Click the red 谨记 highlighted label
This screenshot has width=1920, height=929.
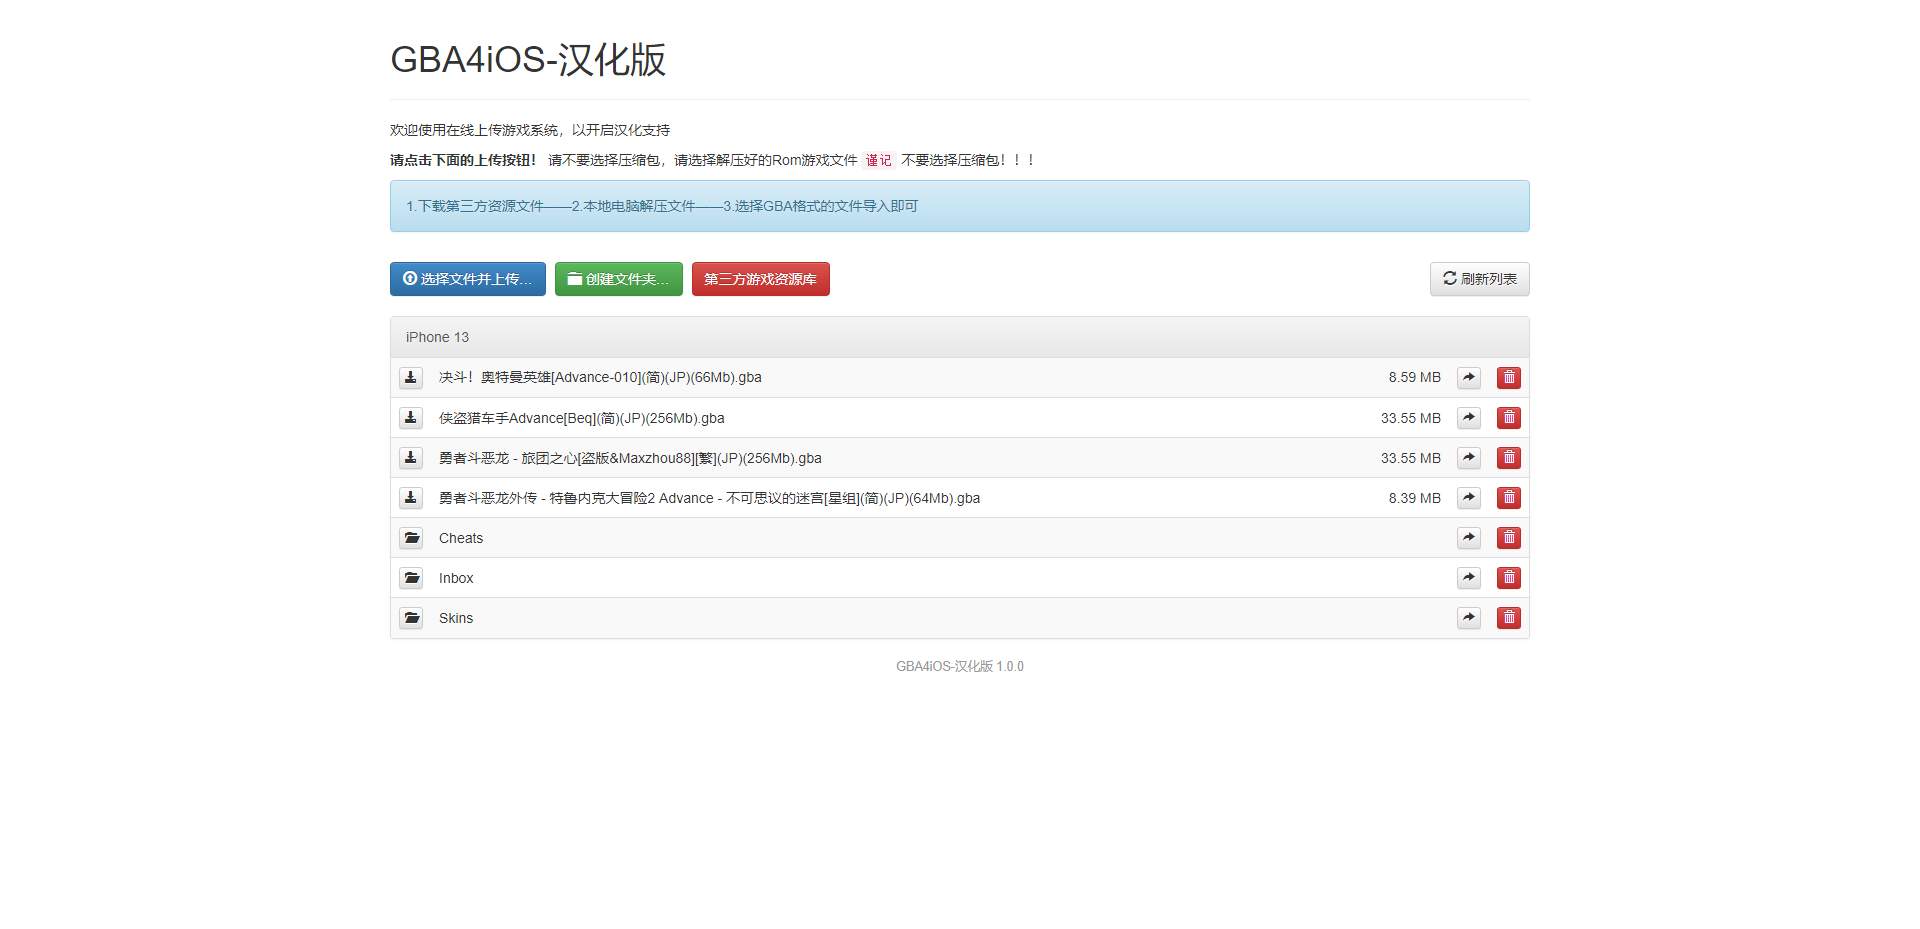point(878,160)
